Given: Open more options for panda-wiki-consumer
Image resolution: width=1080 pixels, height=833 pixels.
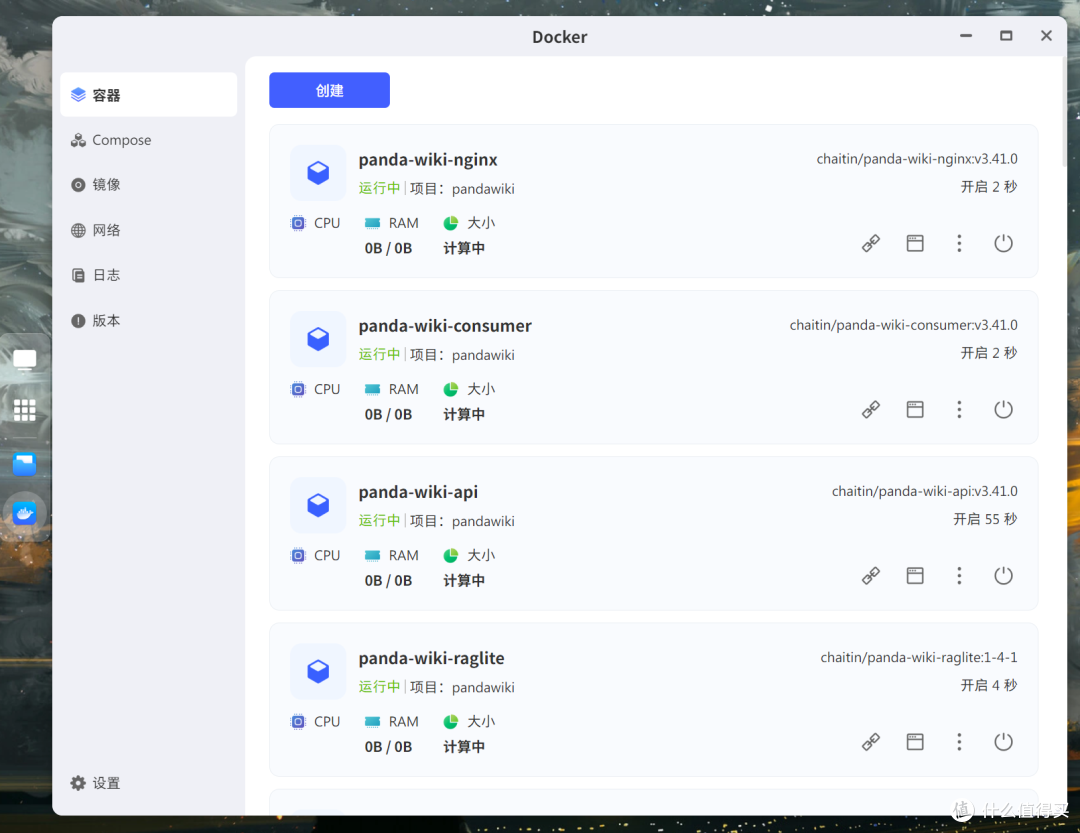Looking at the screenshot, I should 959,409.
